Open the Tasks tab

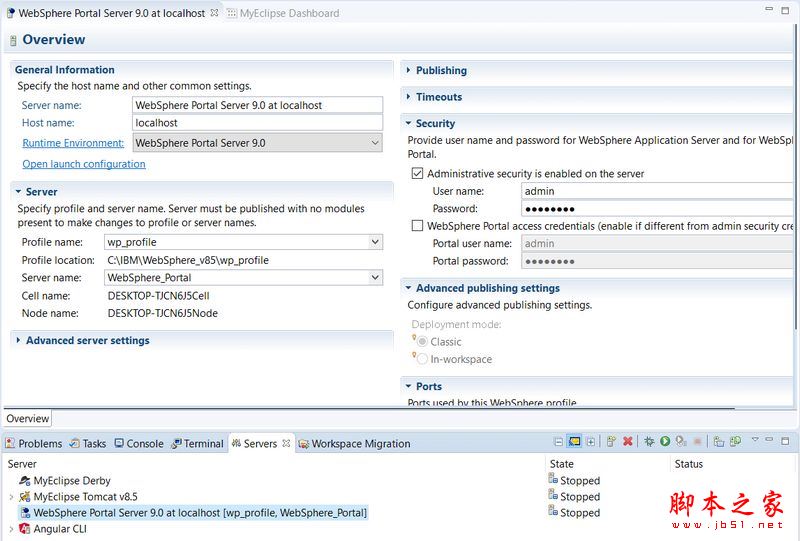(88, 444)
